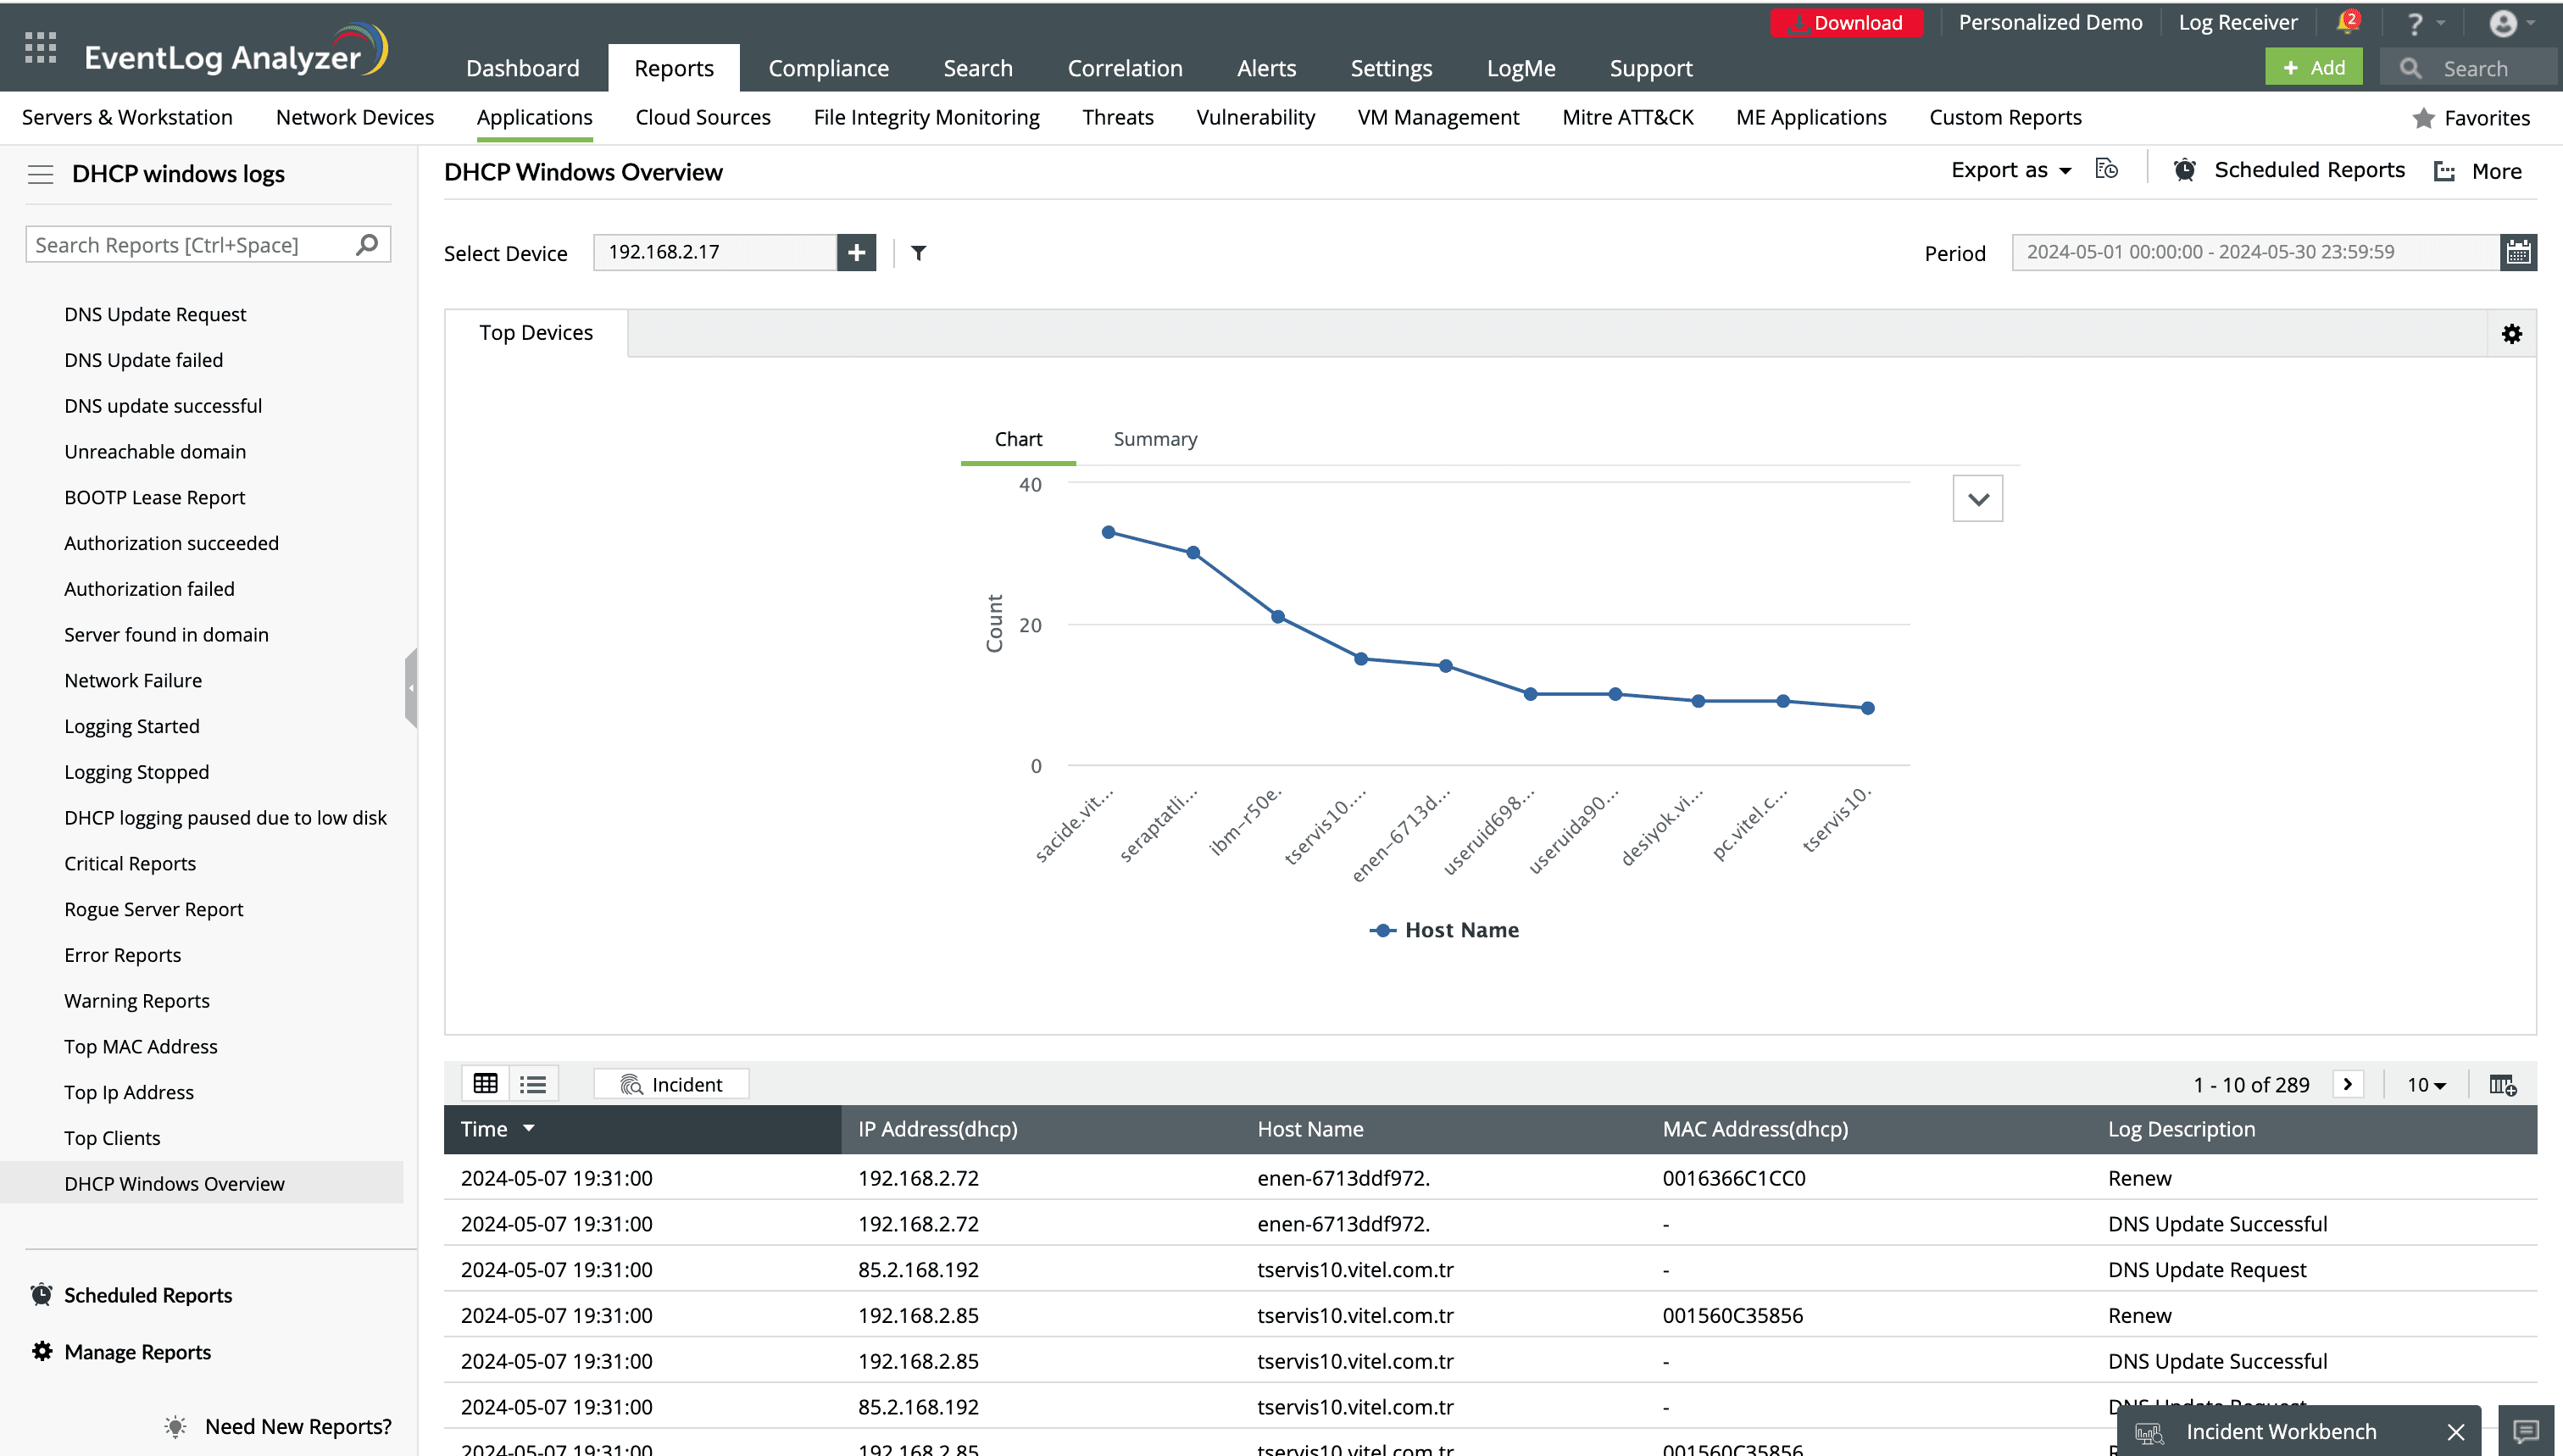Select grid table view icon
Screen dimensions: 2563x1456
485,1083
